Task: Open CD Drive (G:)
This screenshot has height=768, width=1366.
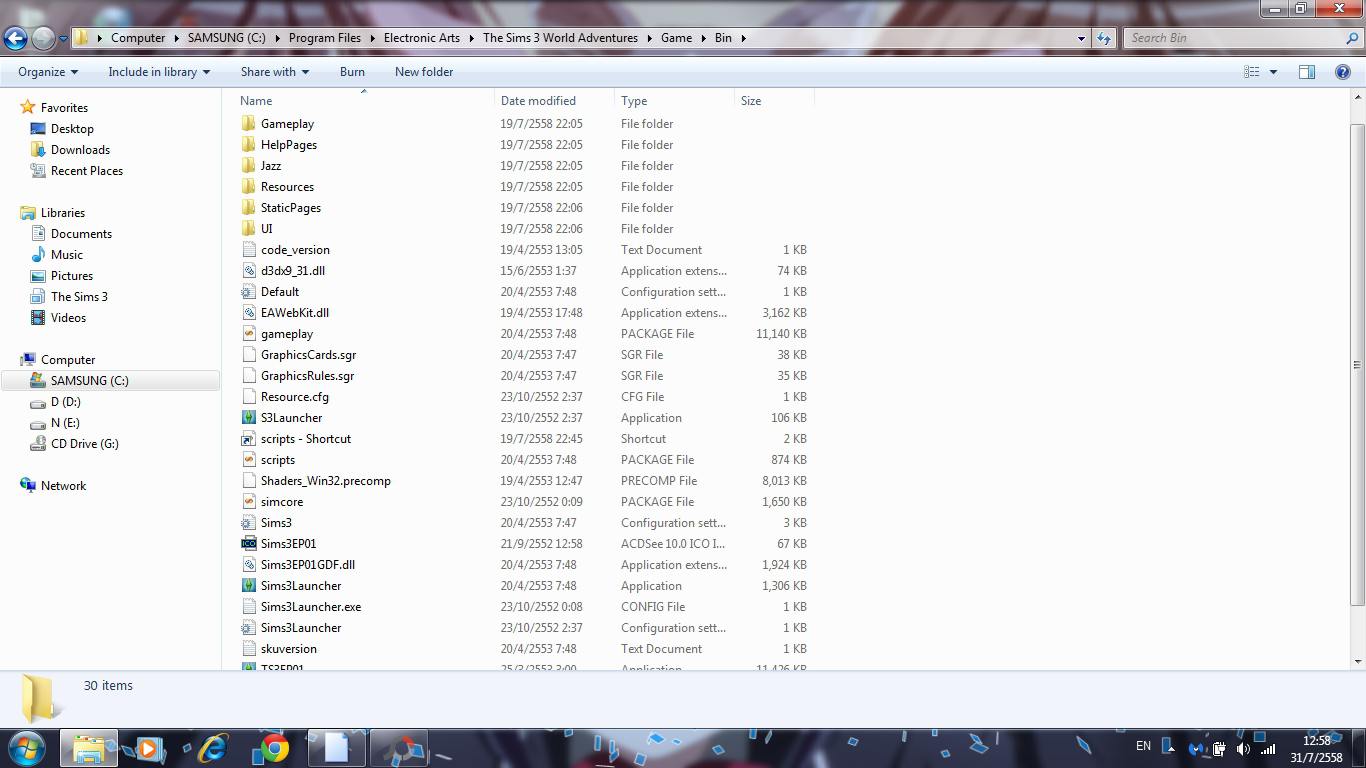Action: (85, 444)
